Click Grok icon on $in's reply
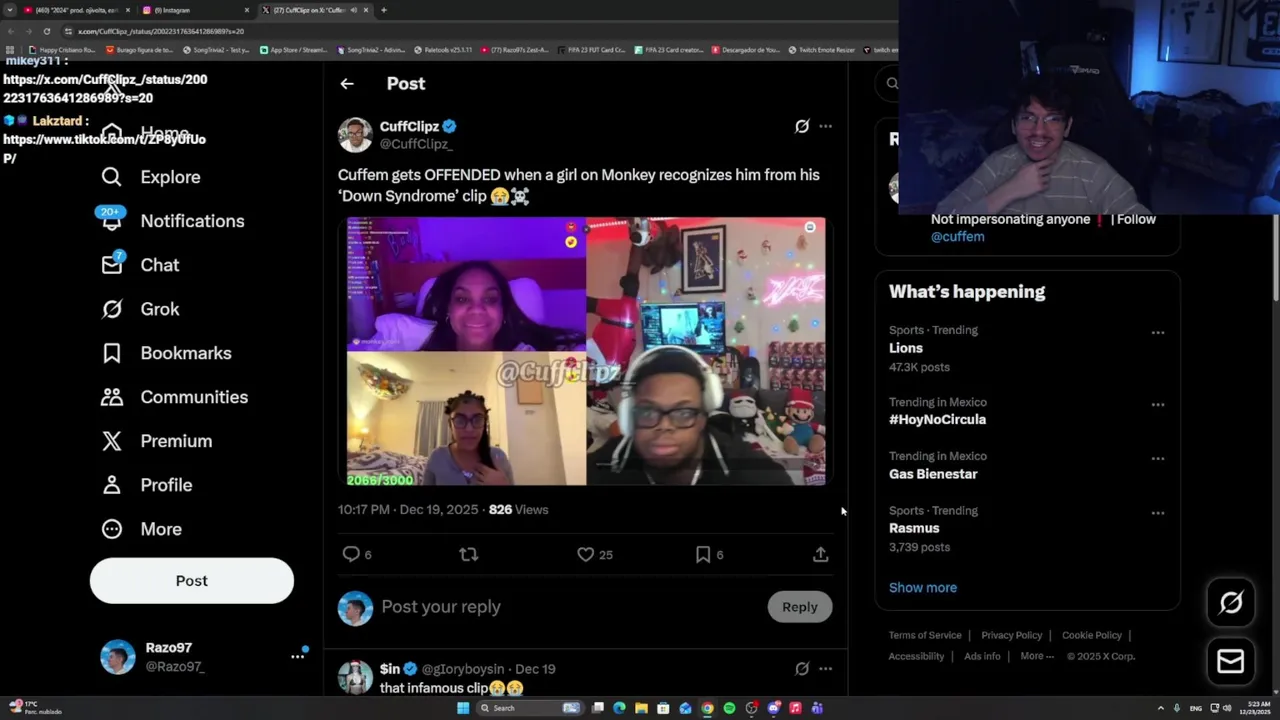Image resolution: width=1280 pixels, height=720 pixels. (801, 669)
